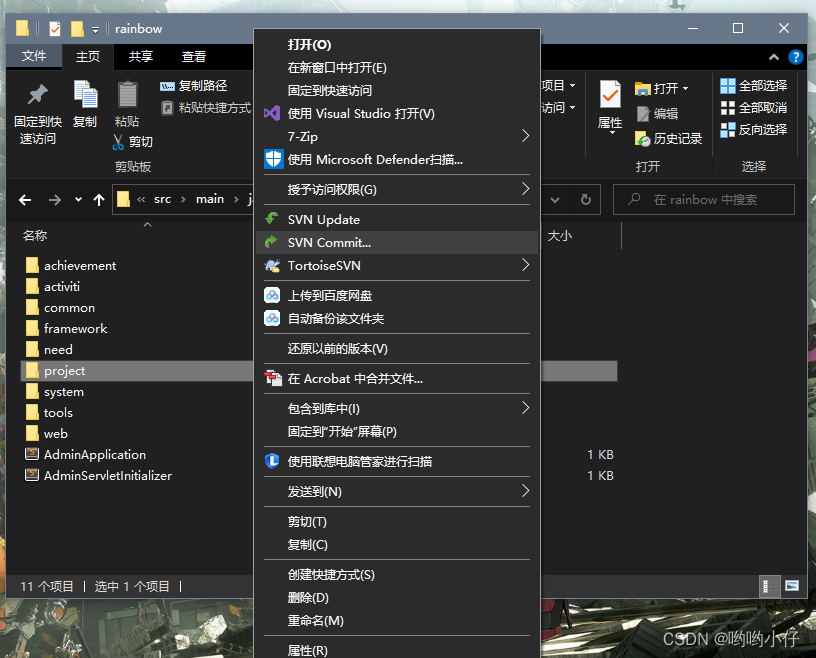816x658 pixels.
Task: Click the scissors Cut icon
Action: point(118,142)
